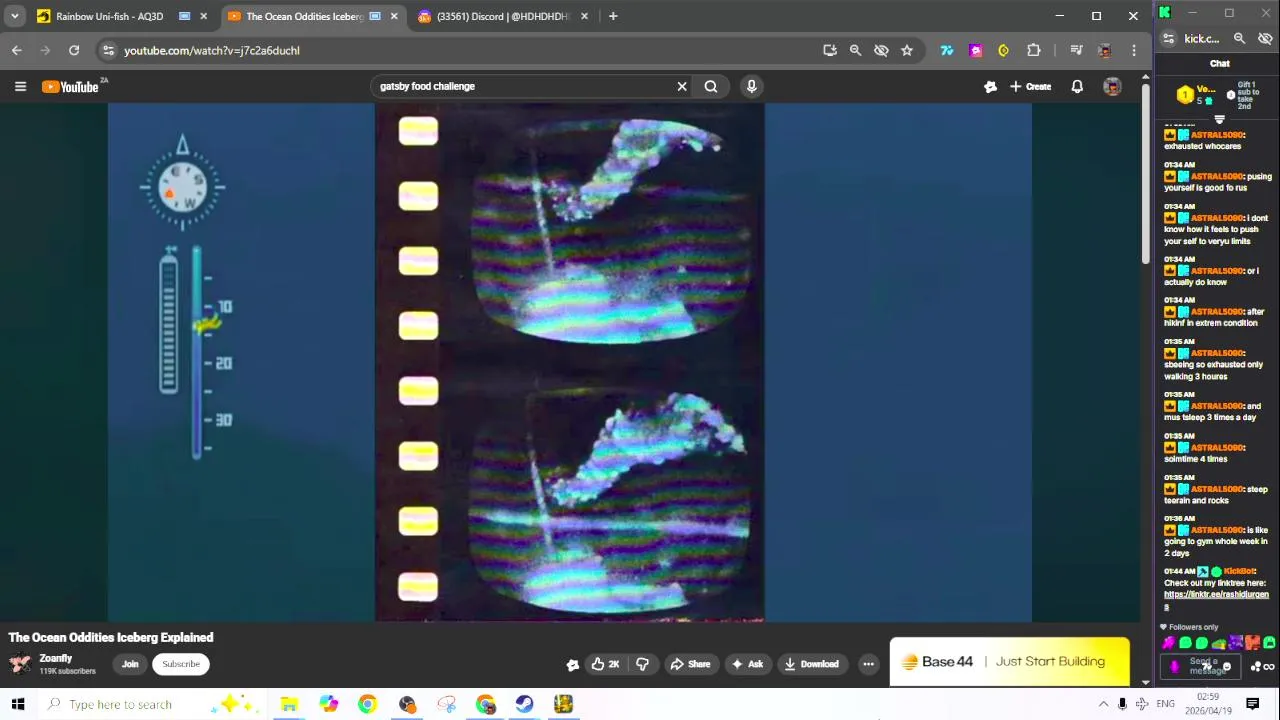
Task: Click the video player frame
Action: (570, 362)
